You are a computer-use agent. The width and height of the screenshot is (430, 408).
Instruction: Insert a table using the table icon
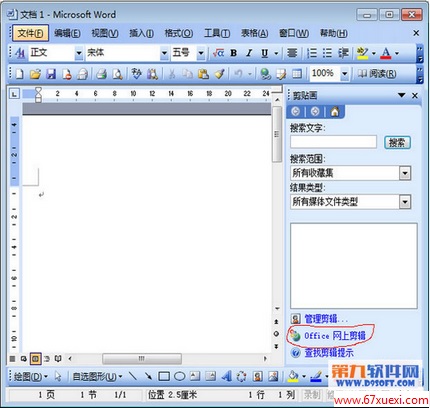tap(296, 74)
